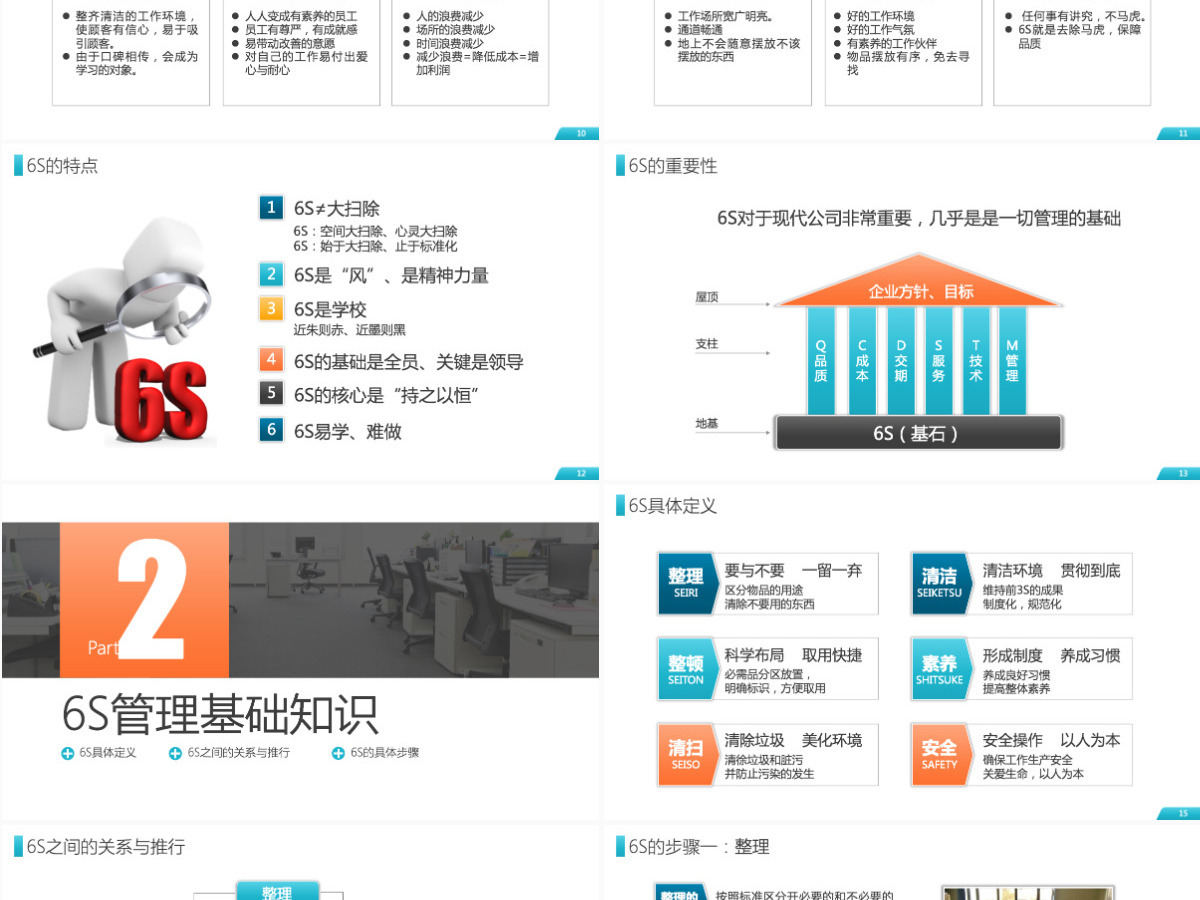Screen dimensions: 1200x900
Task: Click slide page number 10 tag
Action: [578, 134]
